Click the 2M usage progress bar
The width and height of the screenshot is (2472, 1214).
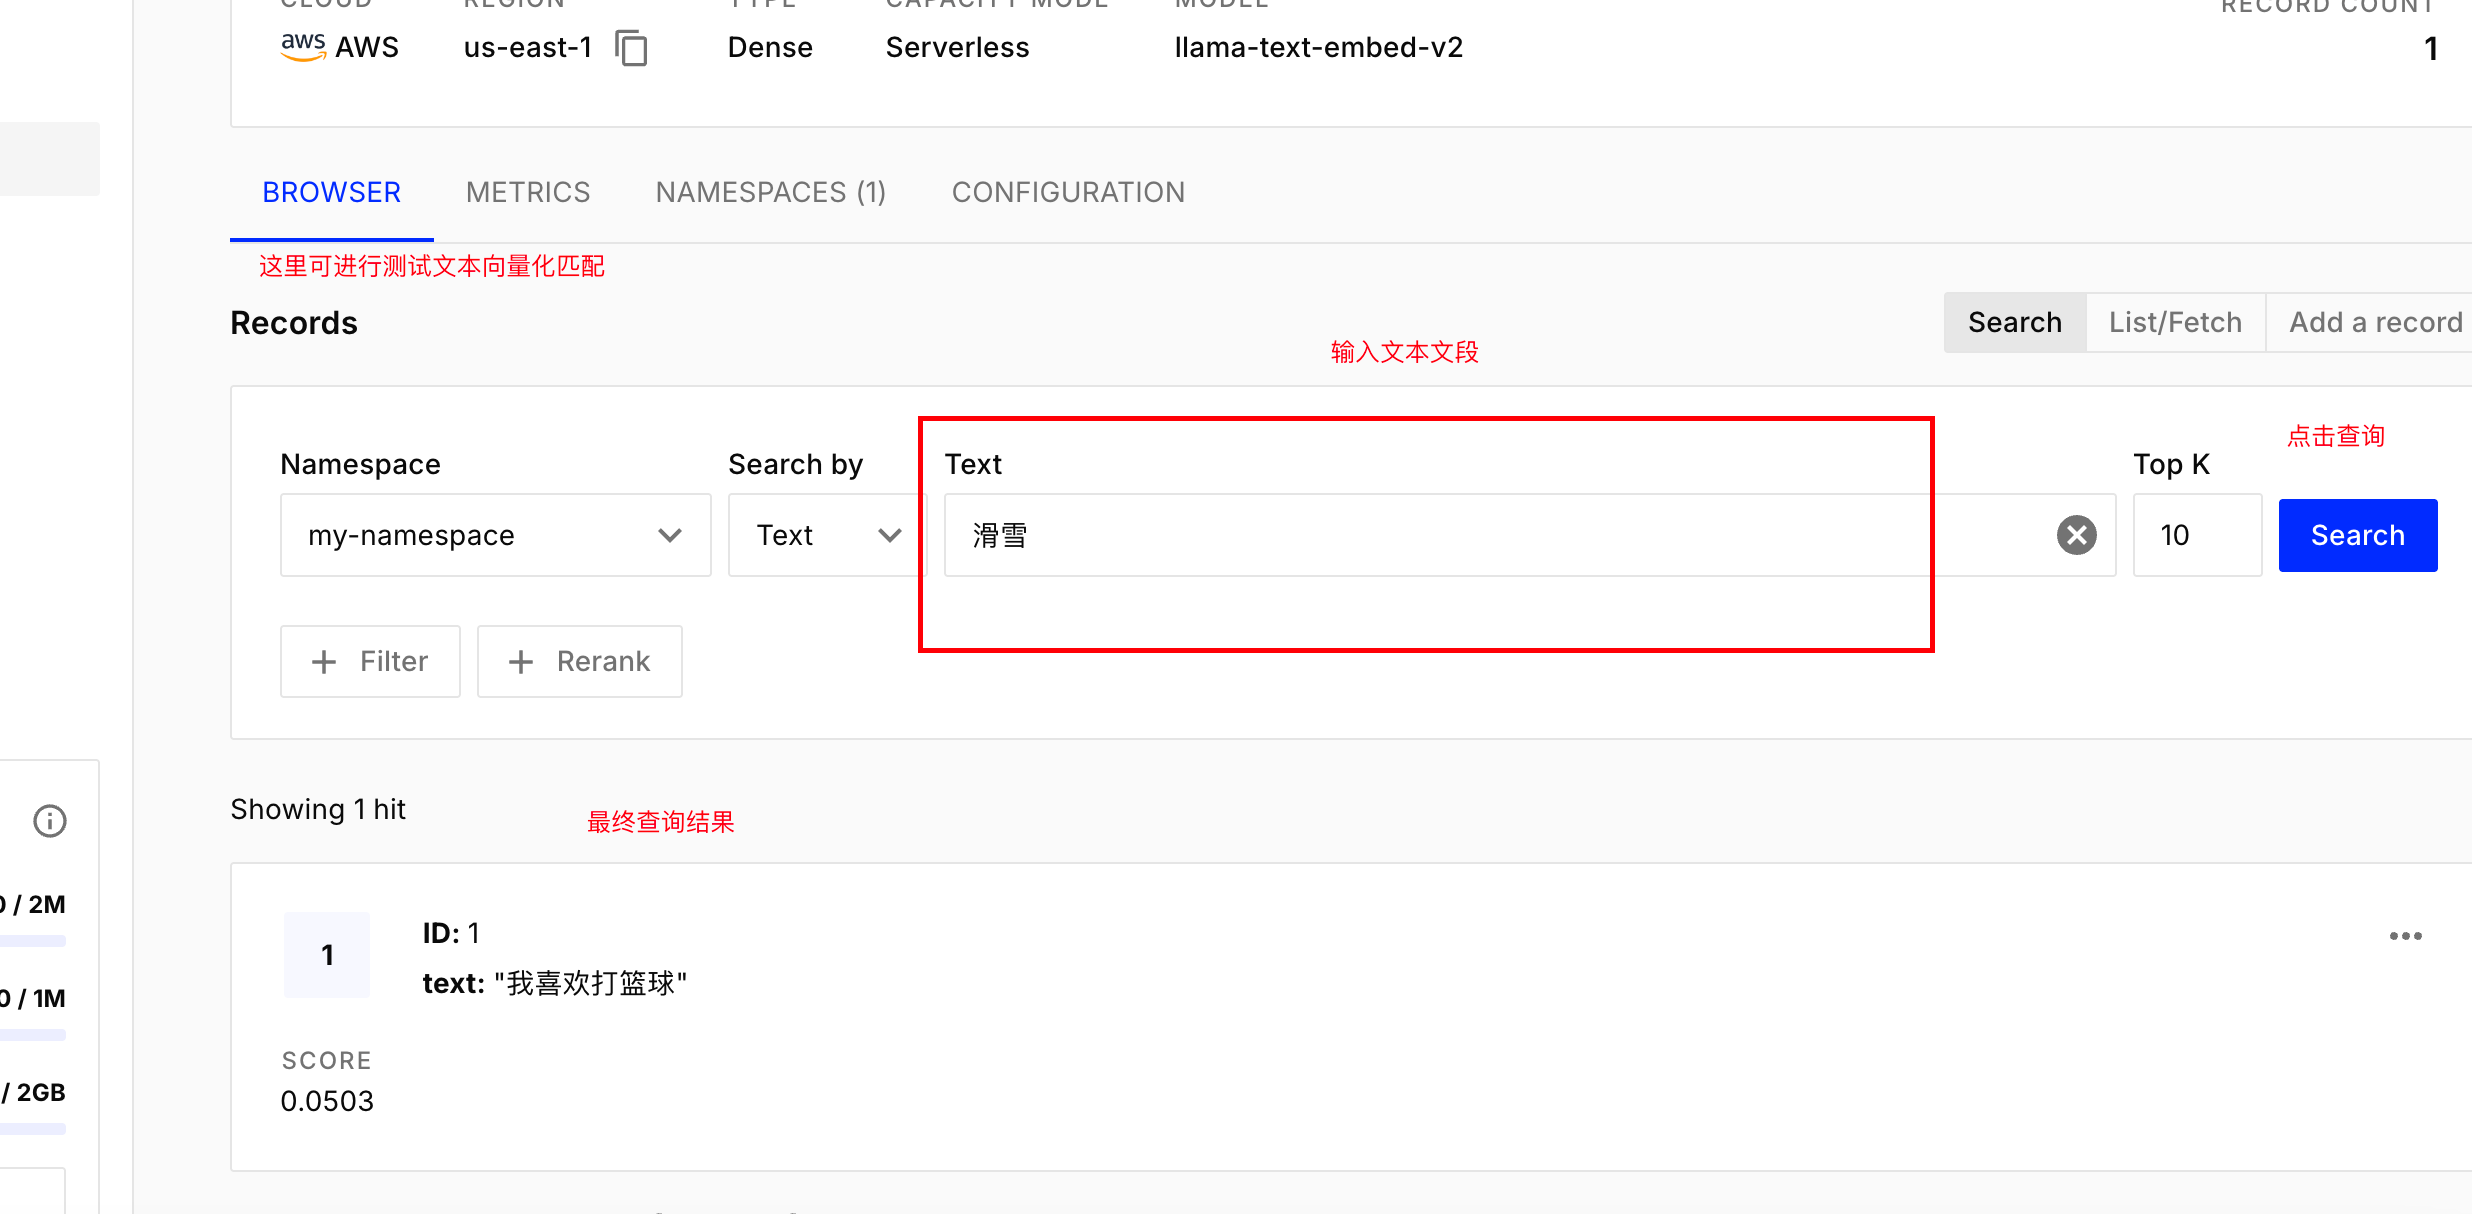(33, 941)
